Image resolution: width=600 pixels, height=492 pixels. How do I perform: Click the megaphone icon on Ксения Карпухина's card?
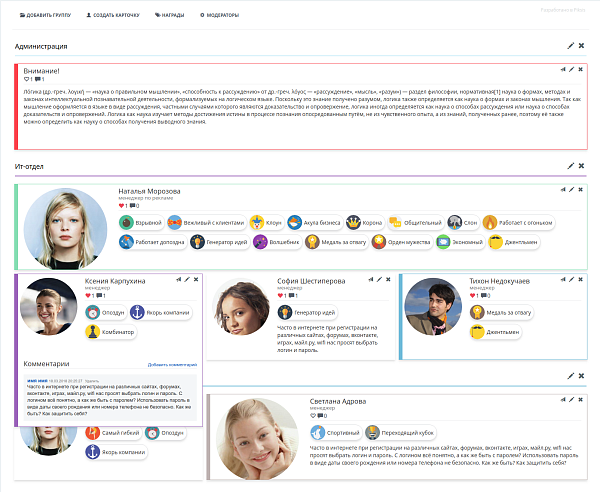[179, 280]
